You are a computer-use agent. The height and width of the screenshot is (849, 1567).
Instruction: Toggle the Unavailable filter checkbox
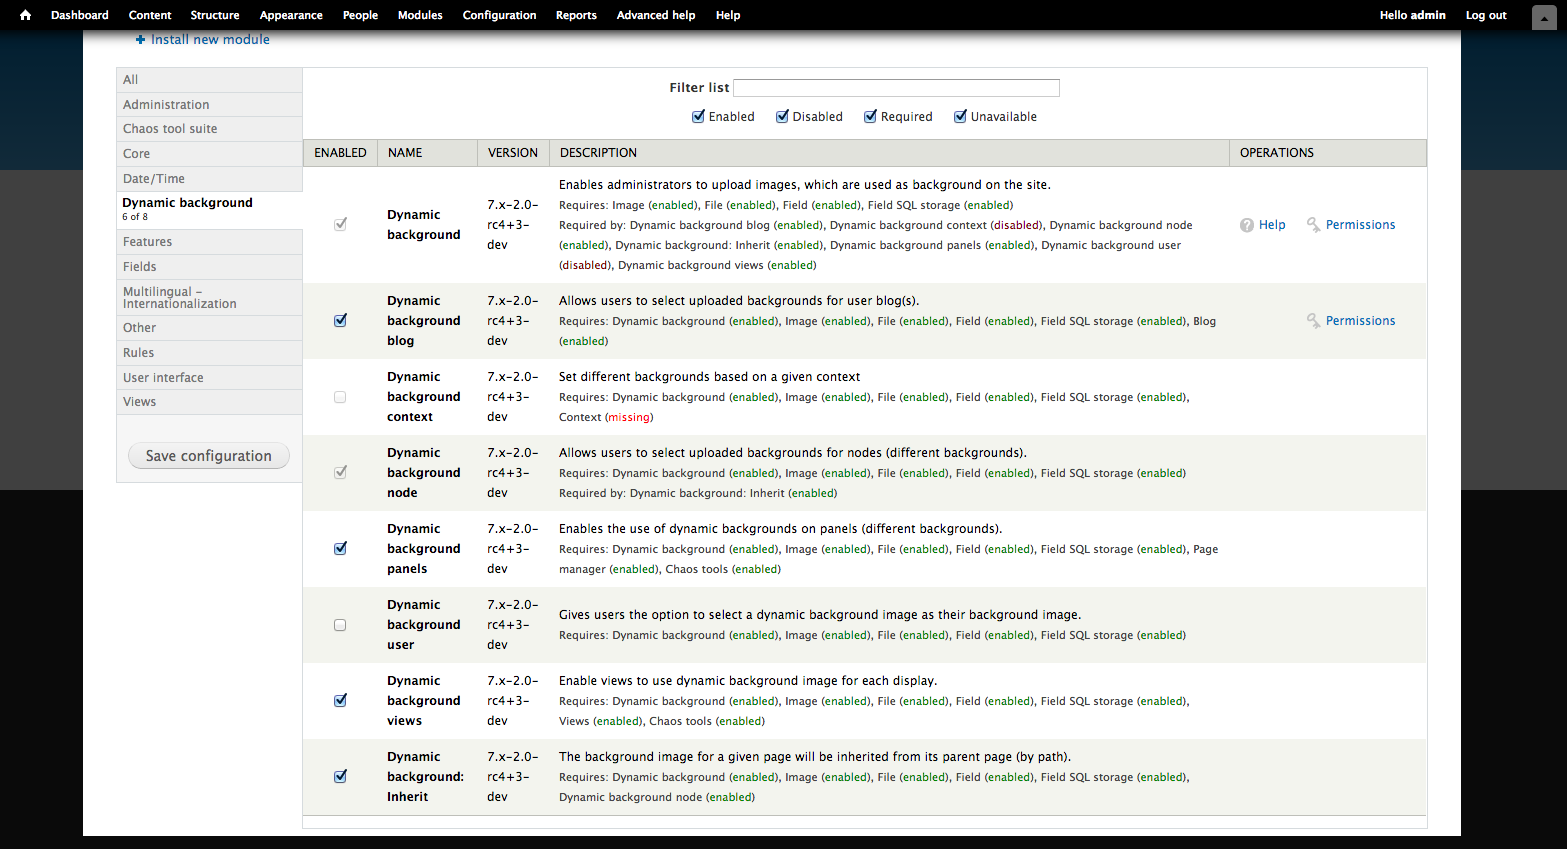point(961,117)
